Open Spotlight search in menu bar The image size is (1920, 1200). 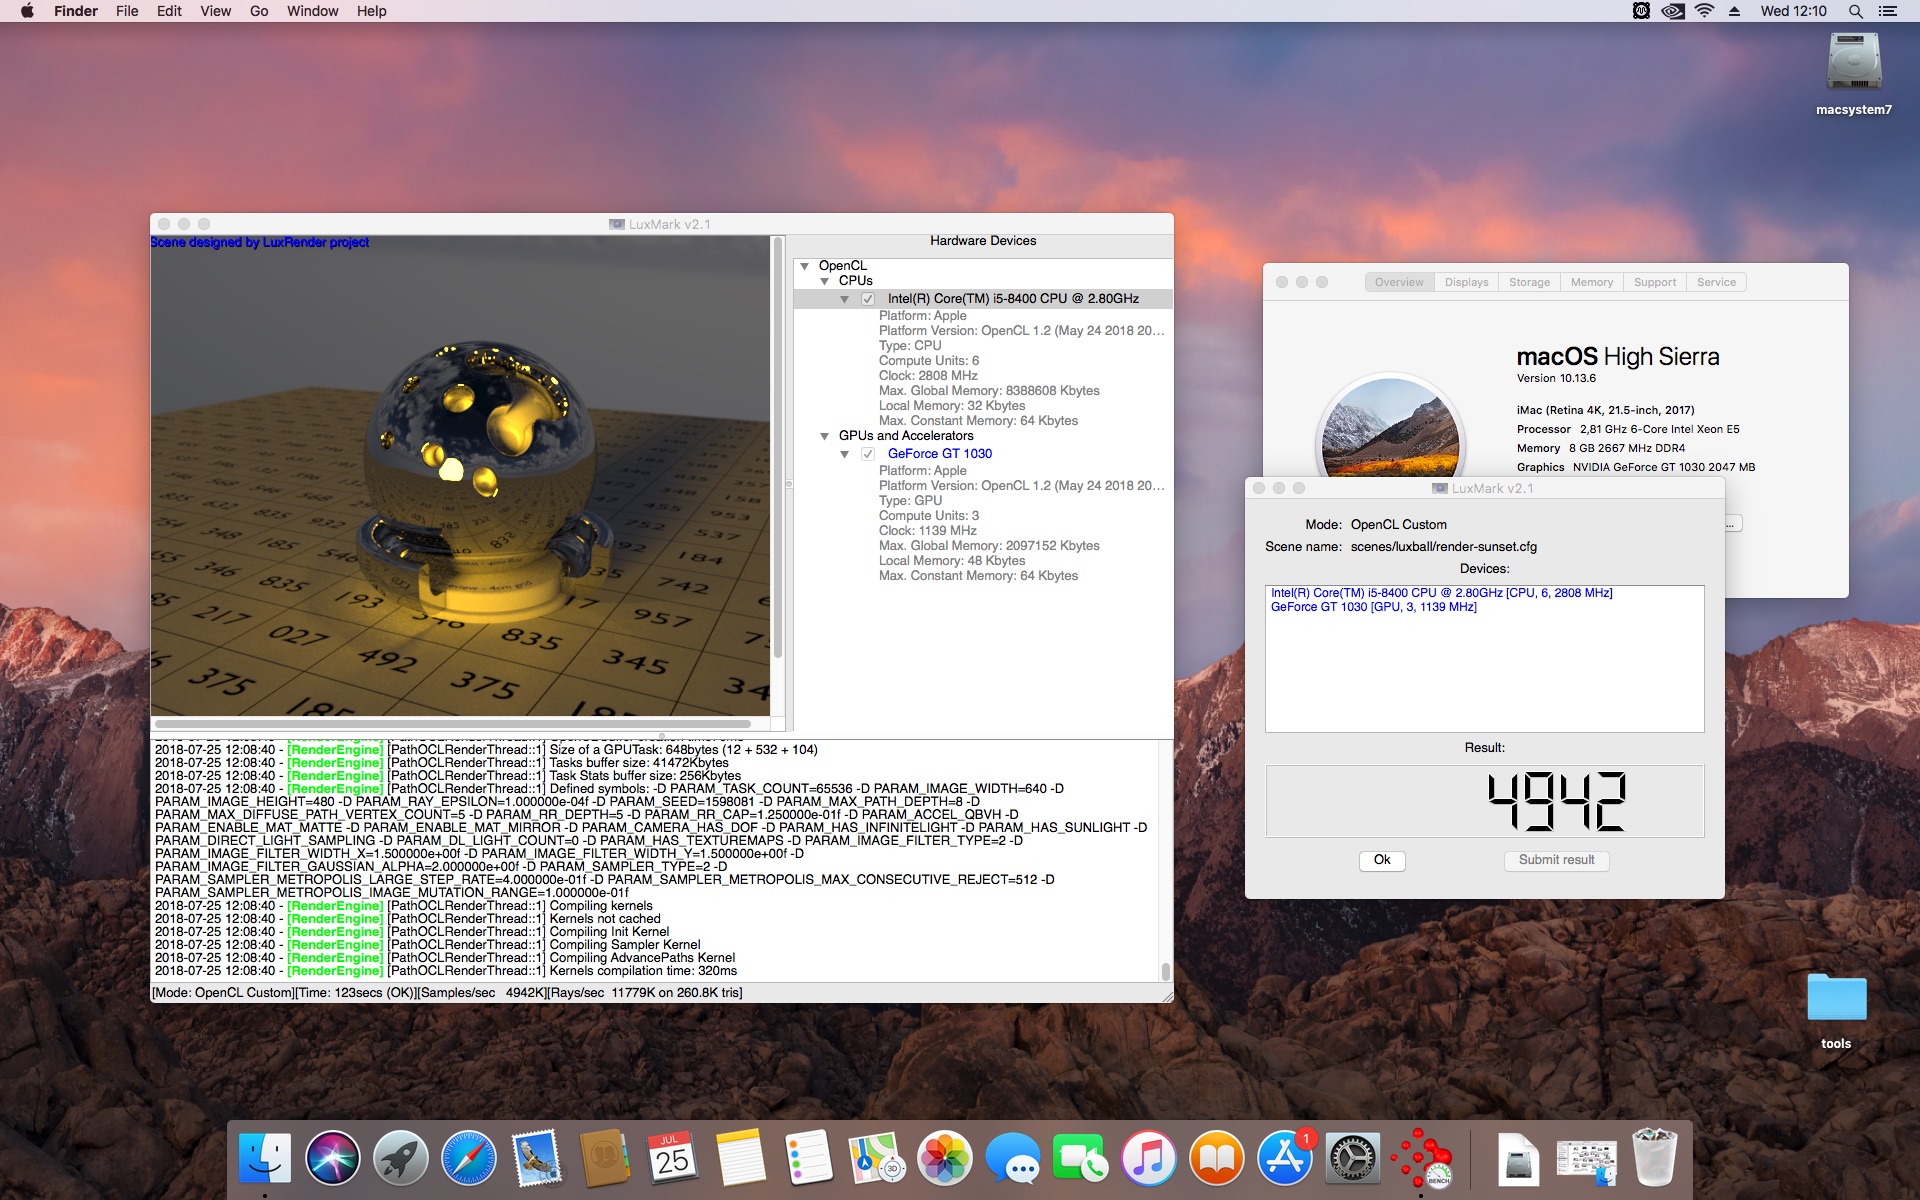pos(1855,11)
